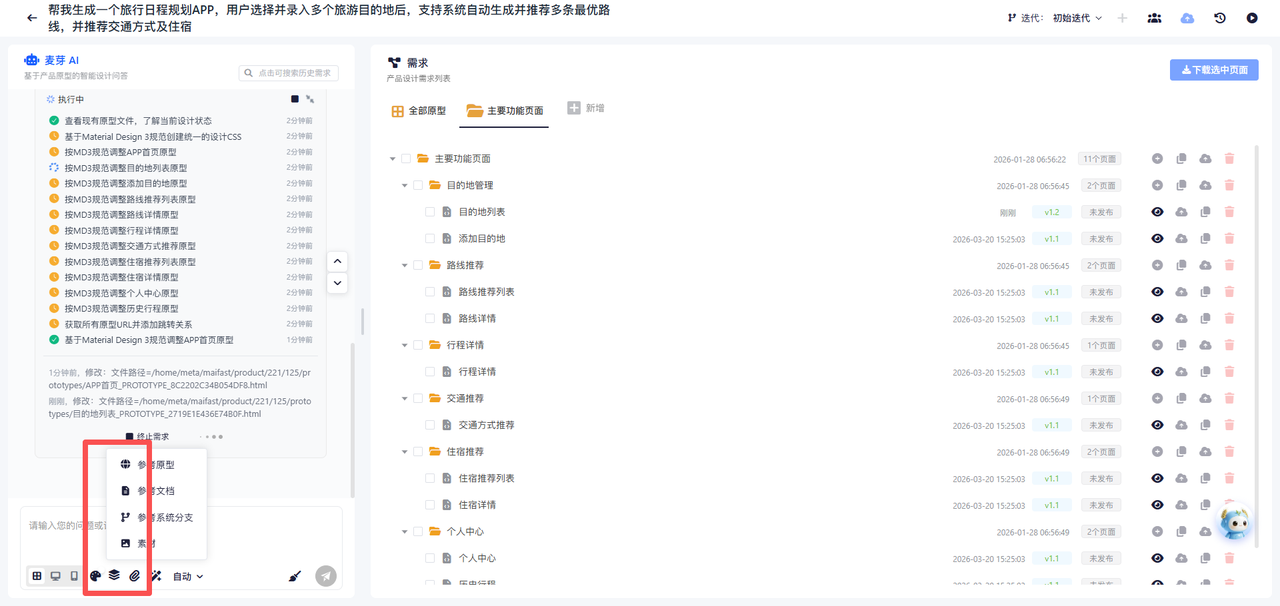Viewport: 1280px width, 606px height.
Task: Clear chat with the broom icon
Action: pyautogui.click(x=294, y=576)
